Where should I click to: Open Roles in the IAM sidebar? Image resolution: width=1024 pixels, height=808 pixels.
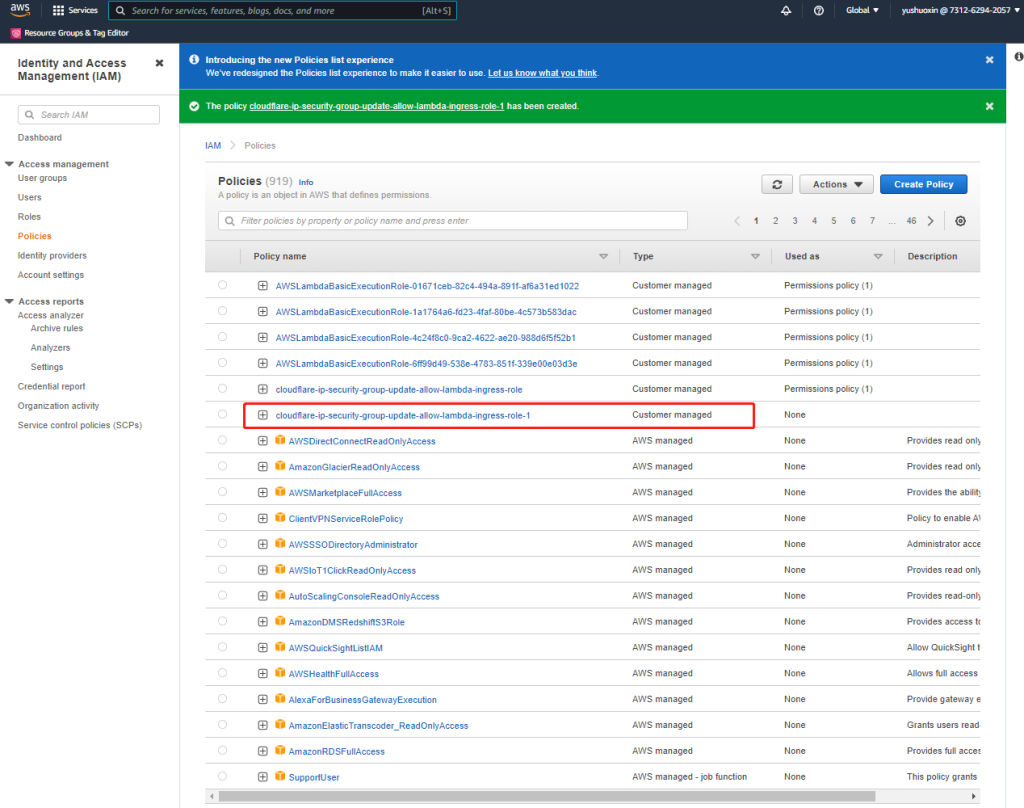click(x=29, y=217)
